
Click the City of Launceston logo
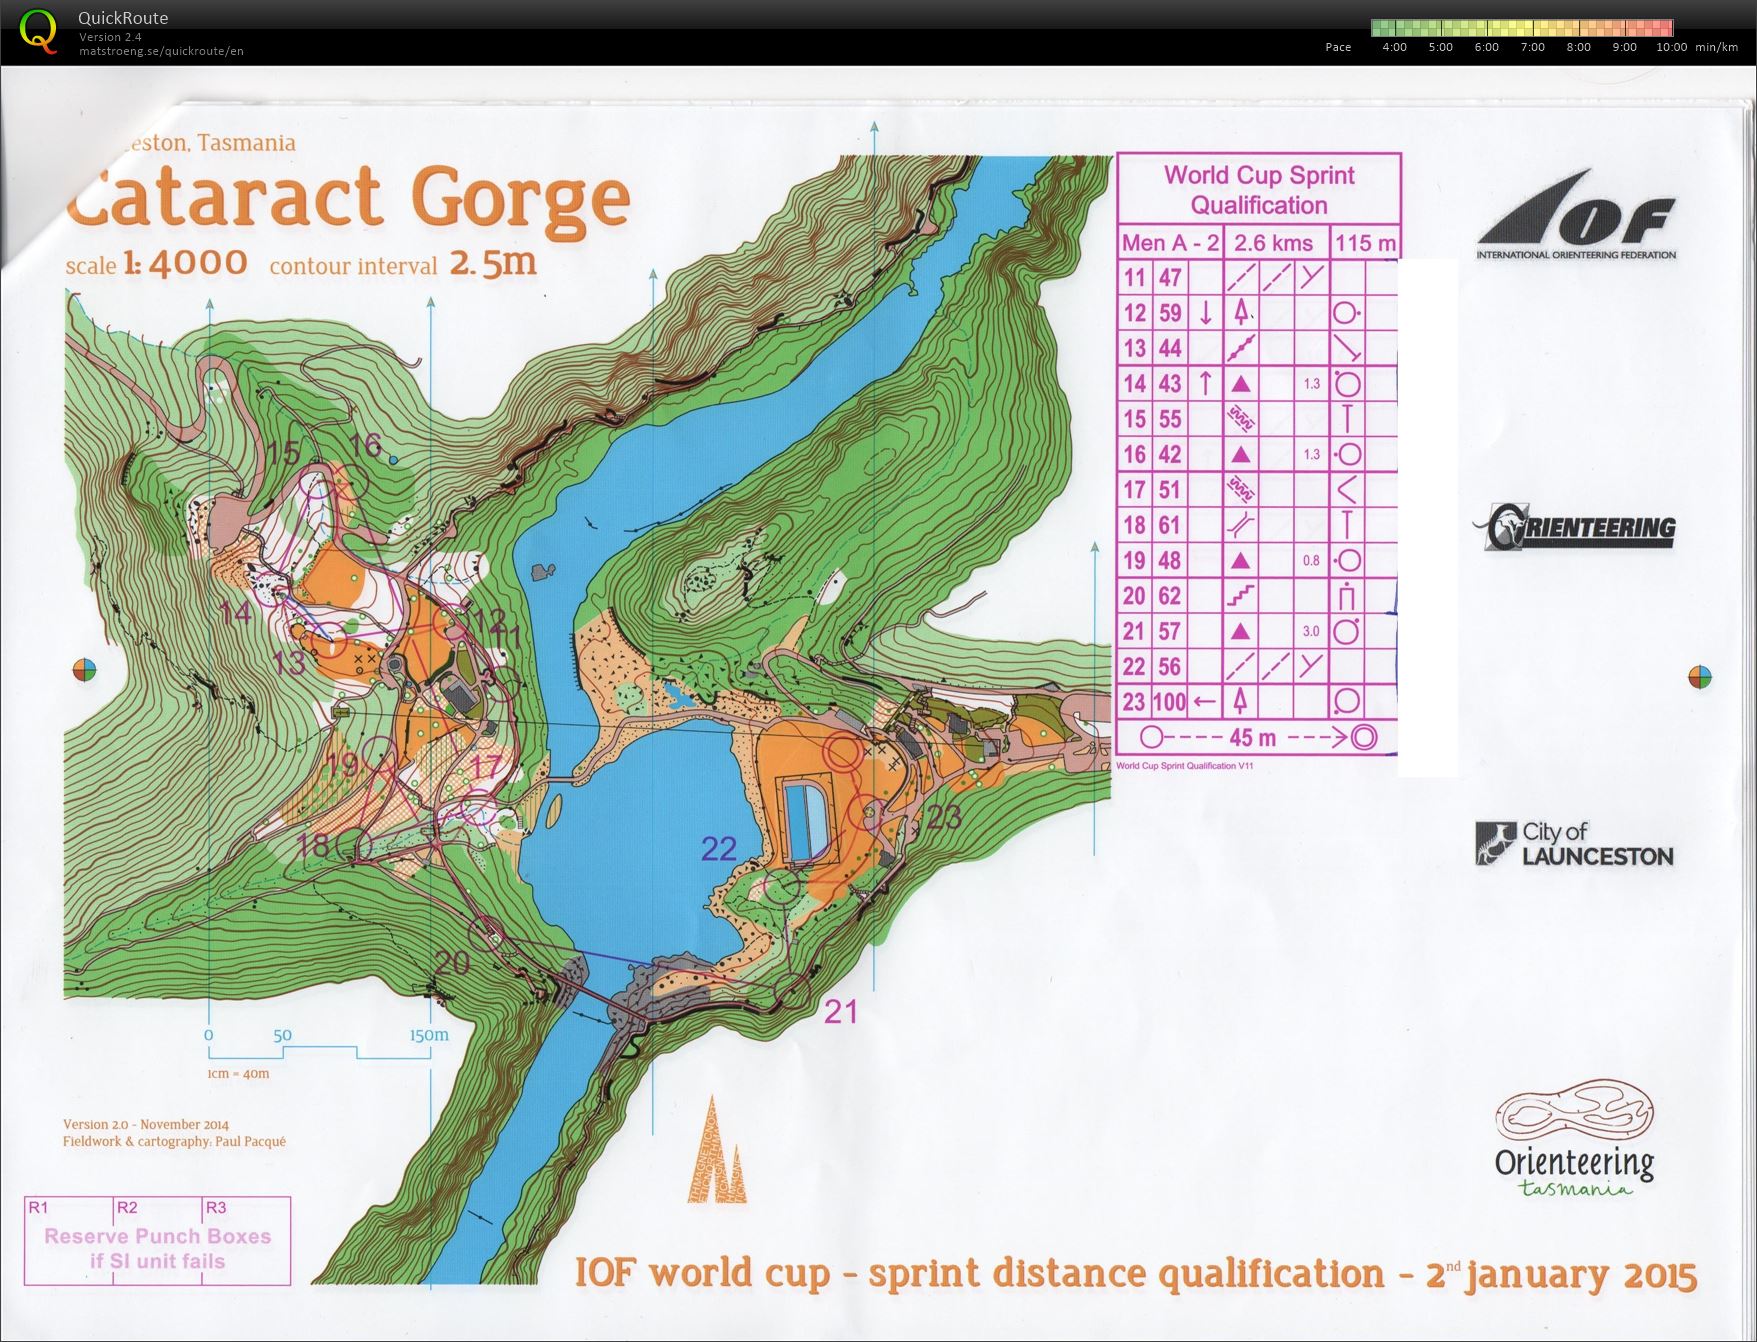coord(1574,844)
